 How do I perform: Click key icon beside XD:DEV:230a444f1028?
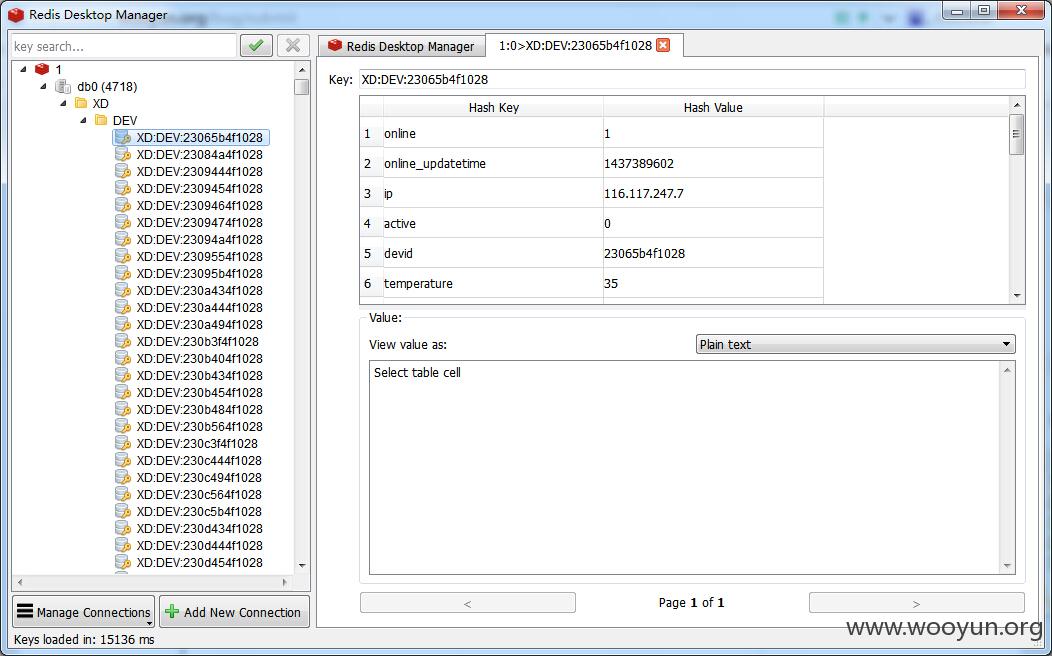pyautogui.click(x=123, y=307)
